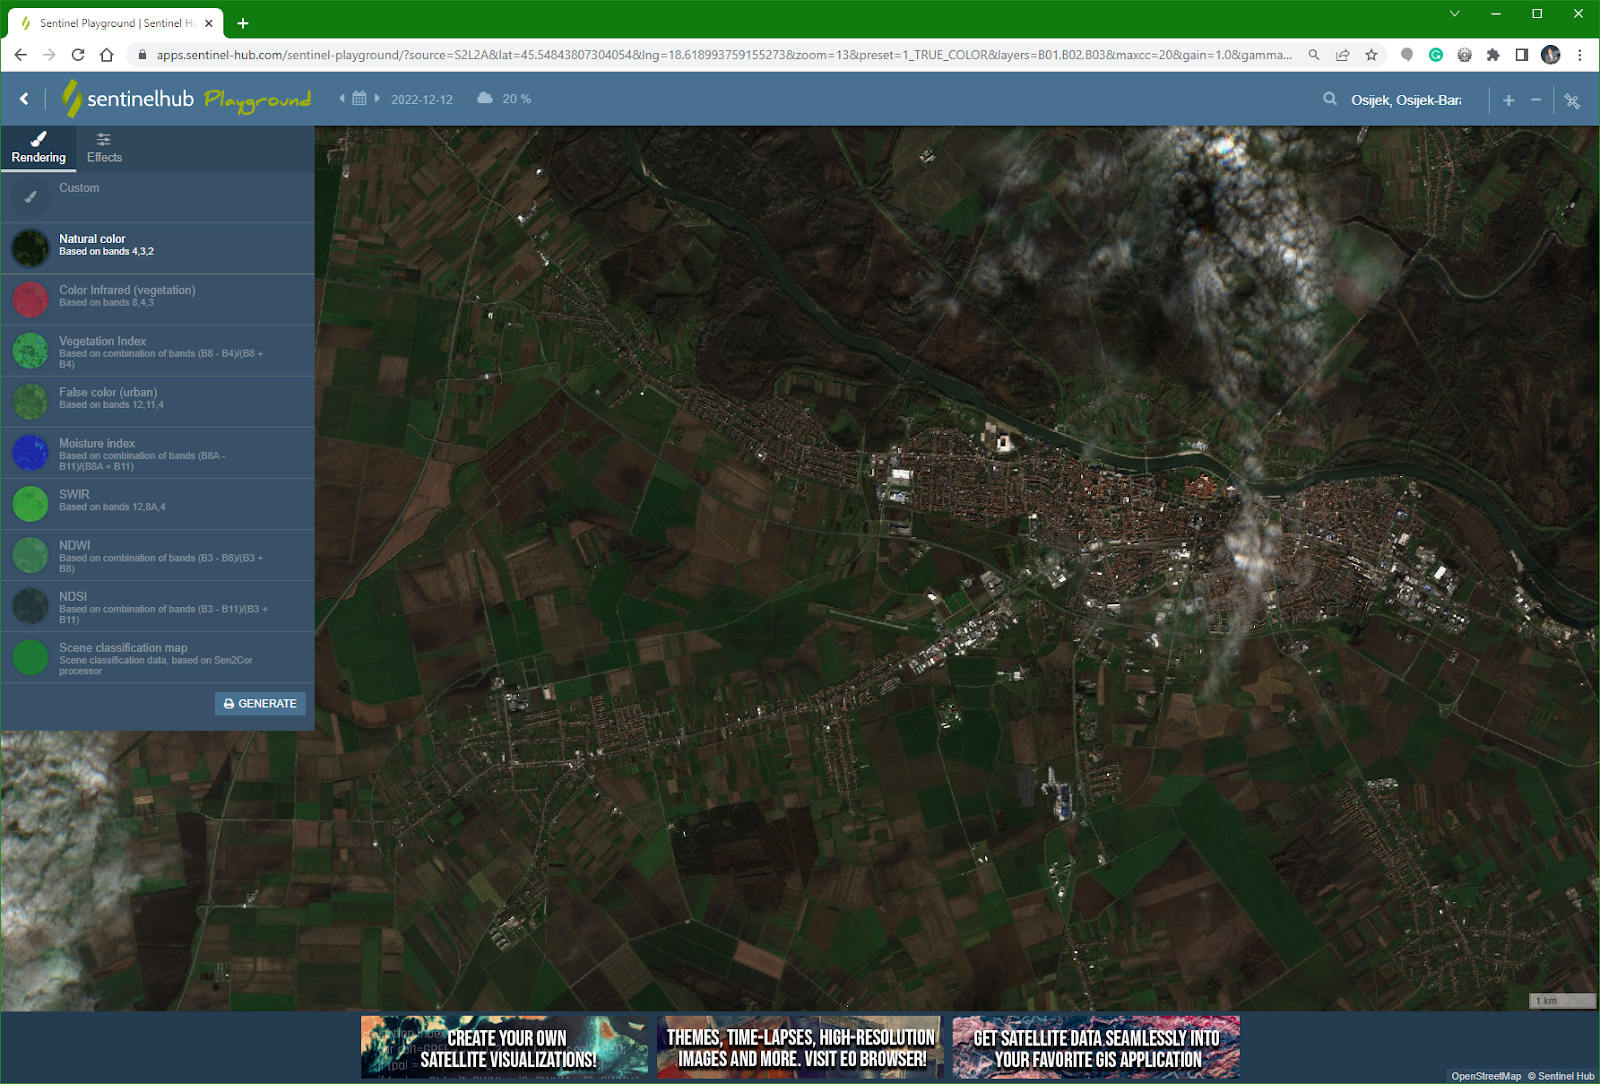Select False color (urban) preset
The image size is (1600, 1084).
click(x=158, y=401)
